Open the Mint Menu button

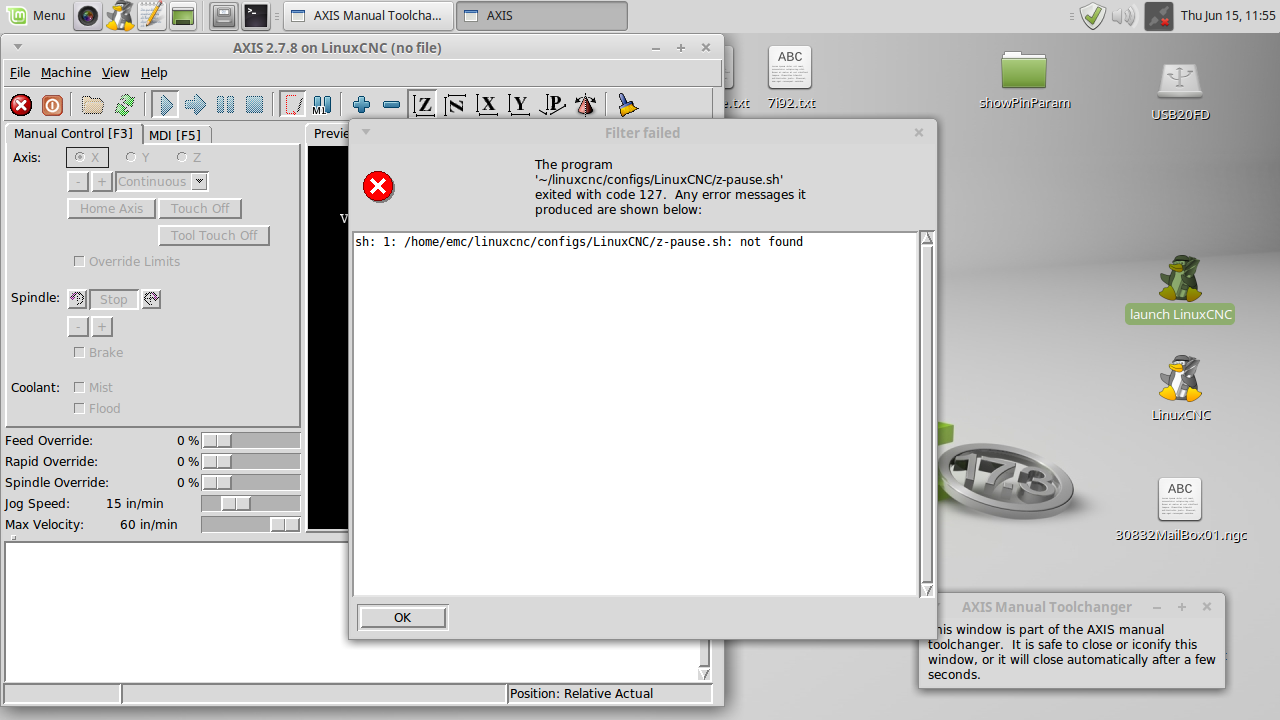coord(36,15)
